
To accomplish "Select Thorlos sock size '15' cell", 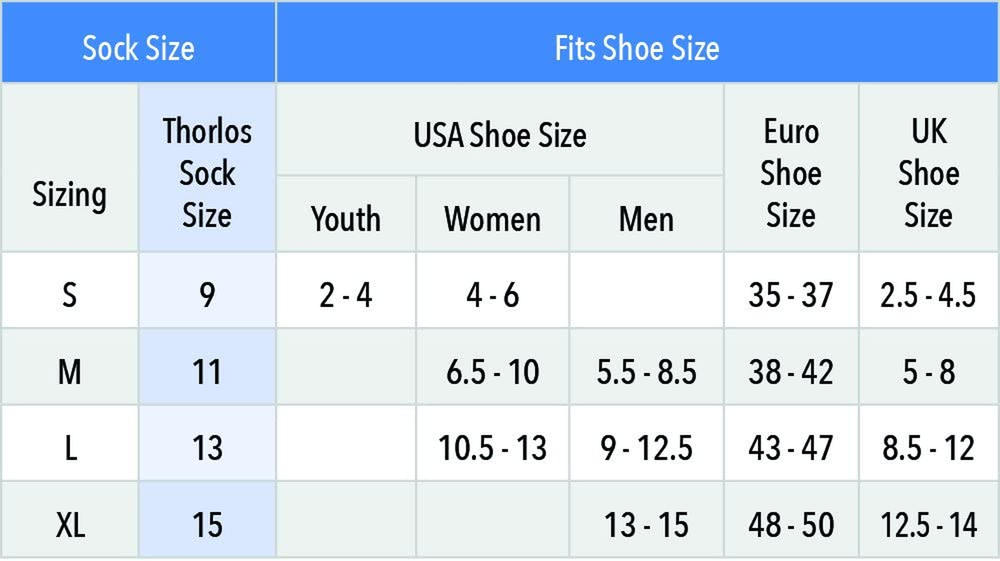I will pyautogui.click(x=207, y=524).
